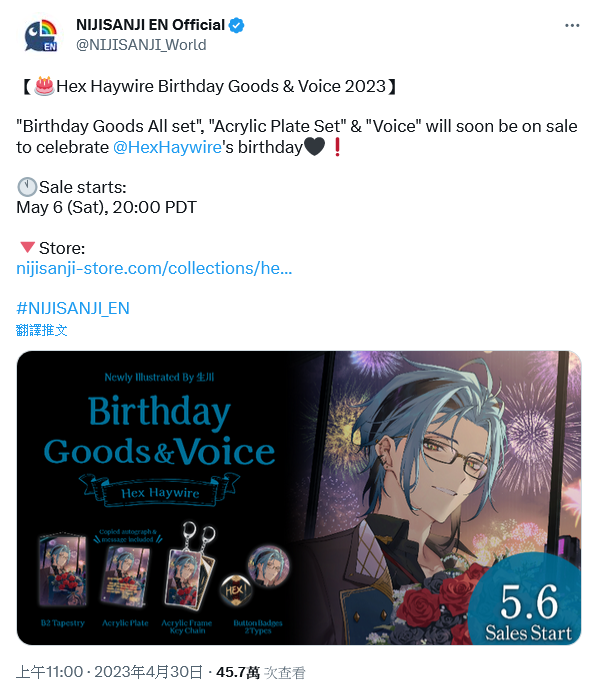Click the tweet timestamp April 30 2023
Viewport: 598px width, 698px height.
109,672
